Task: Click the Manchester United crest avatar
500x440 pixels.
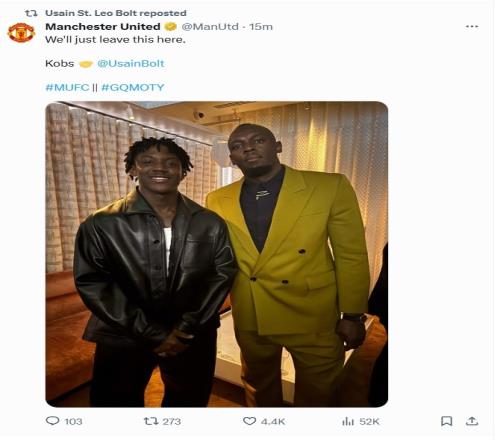Action: pyautogui.click(x=21, y=33)
